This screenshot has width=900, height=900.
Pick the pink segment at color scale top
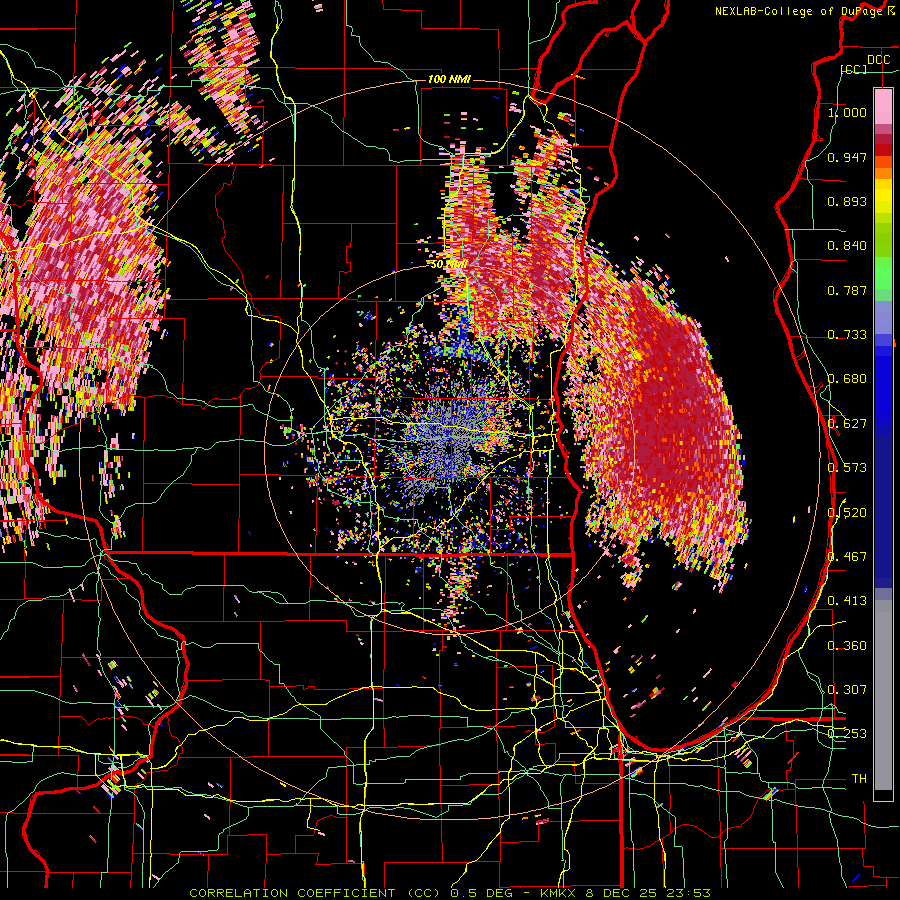pos(883,107)
